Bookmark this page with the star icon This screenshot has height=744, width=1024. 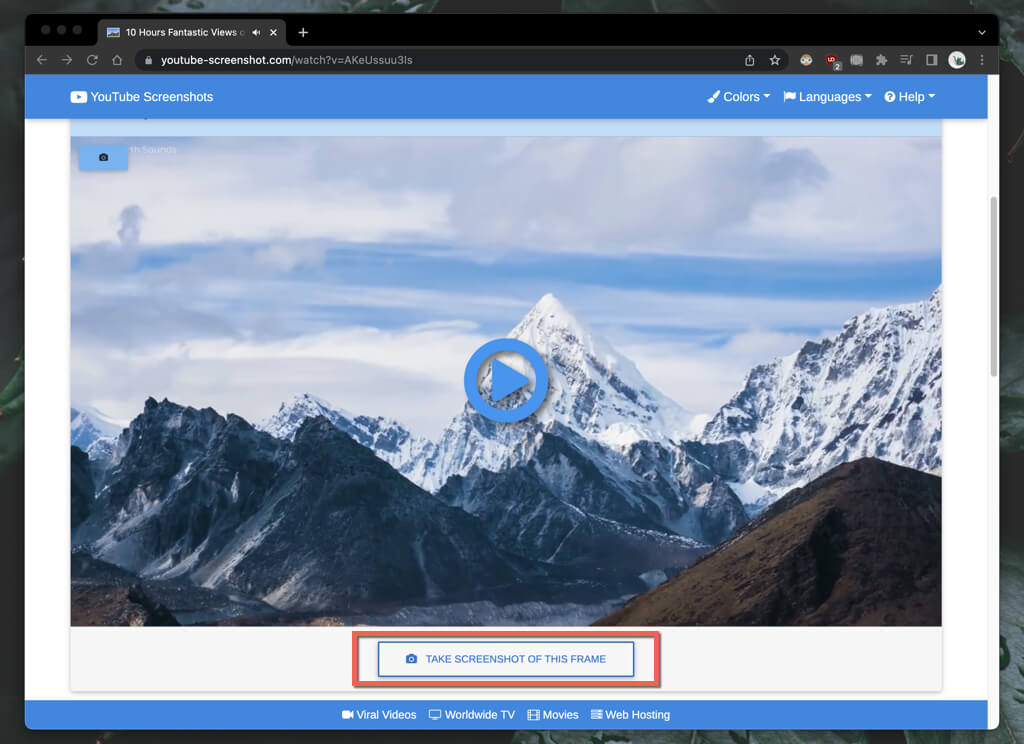[775, 60]
